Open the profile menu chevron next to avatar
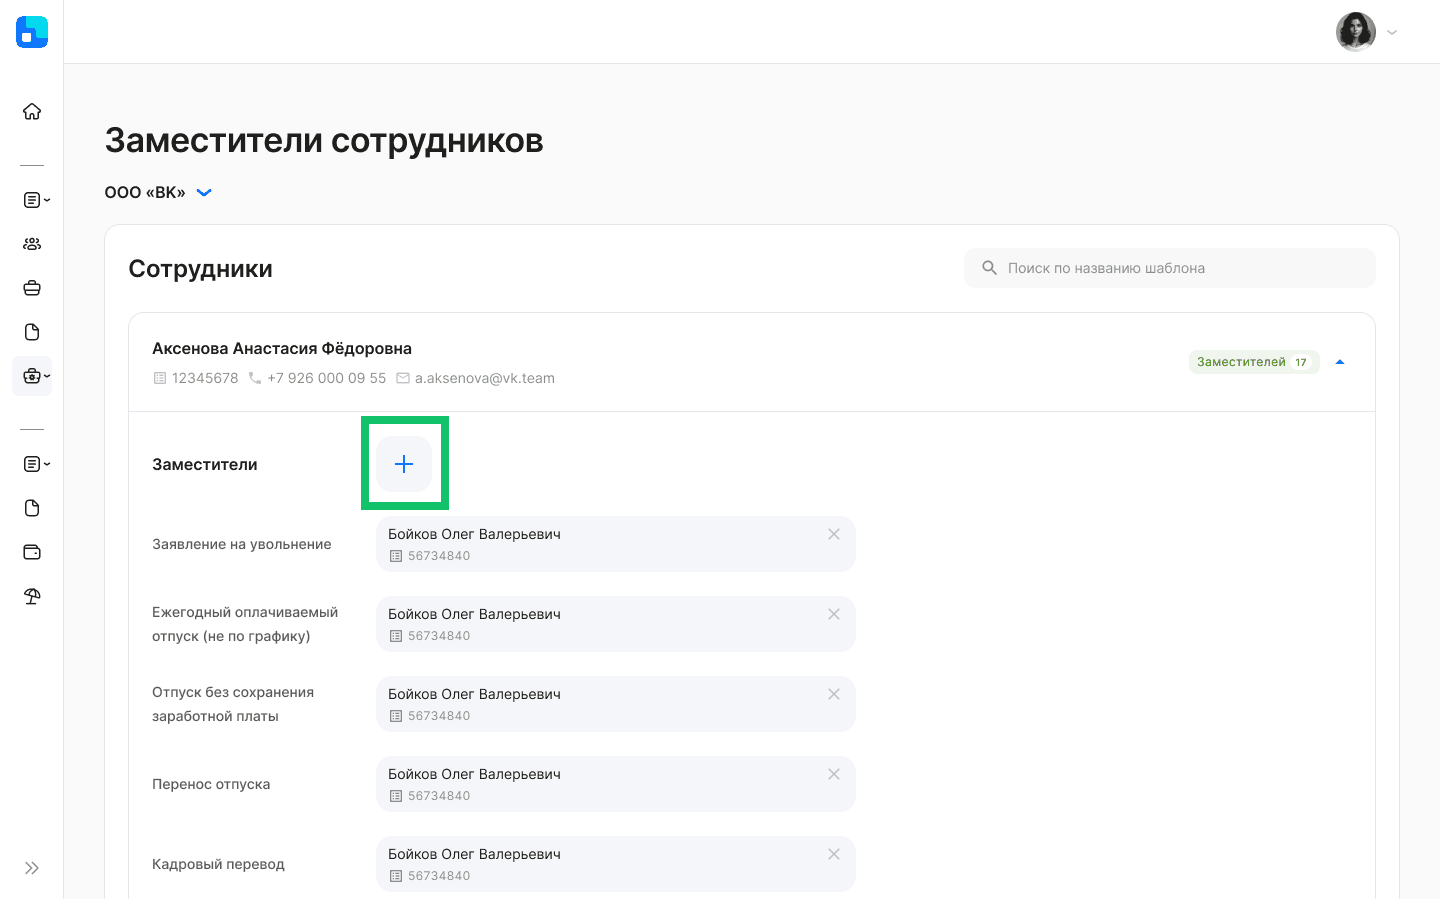1440x899 pixels. click(x=1392, y=33)
